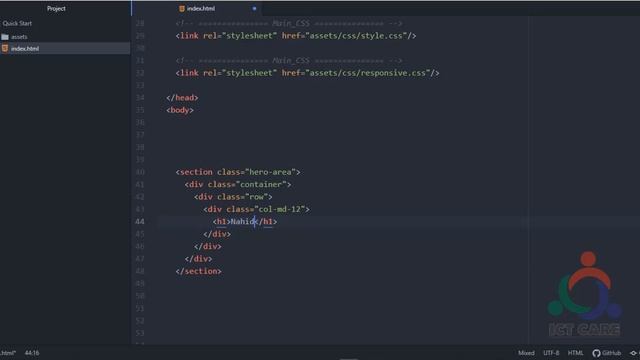Click the closing section tag

(198, 271)
